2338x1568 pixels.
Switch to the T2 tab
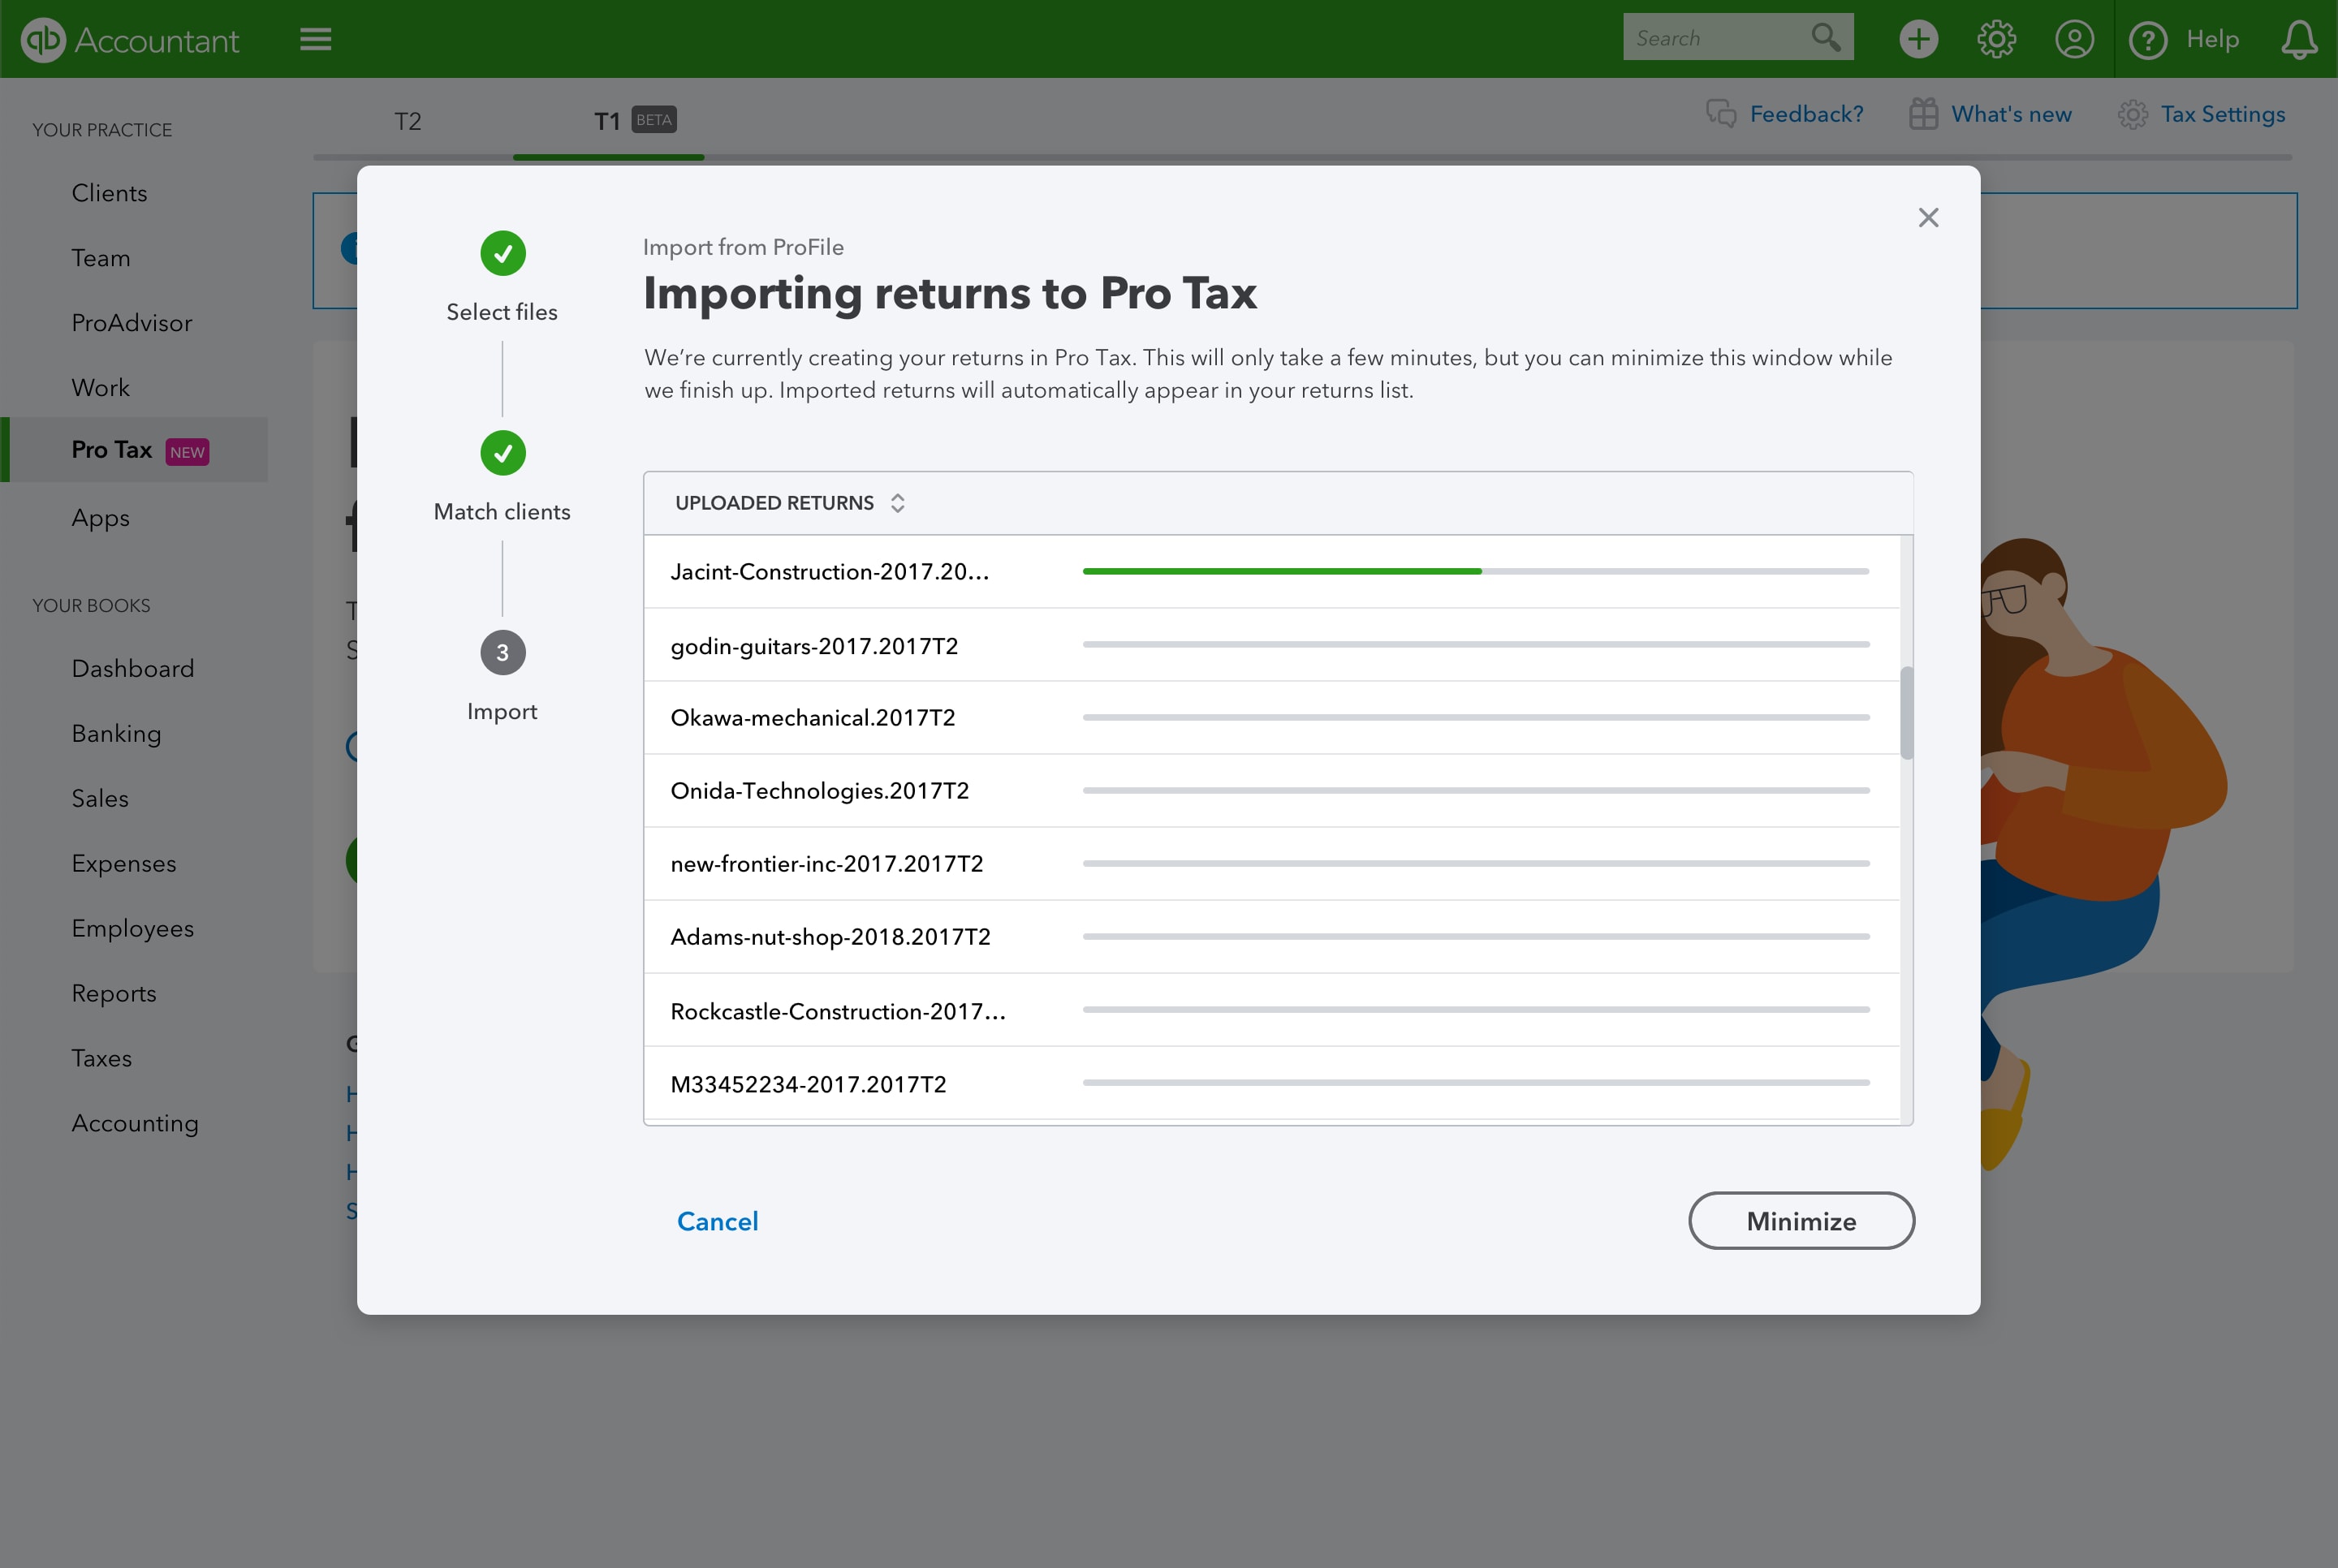point(408,121)
